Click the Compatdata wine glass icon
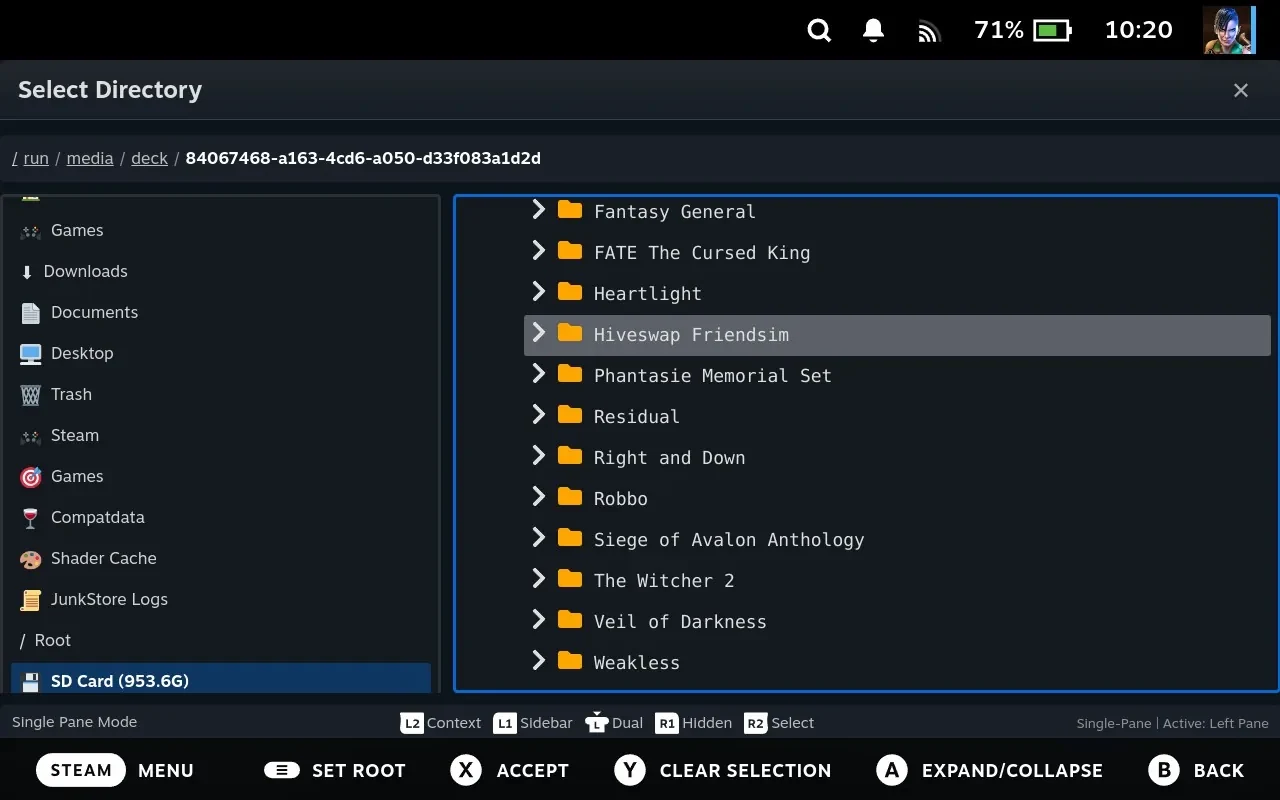Viewport: 1280px width, 800px height. (x=31, y=518)
